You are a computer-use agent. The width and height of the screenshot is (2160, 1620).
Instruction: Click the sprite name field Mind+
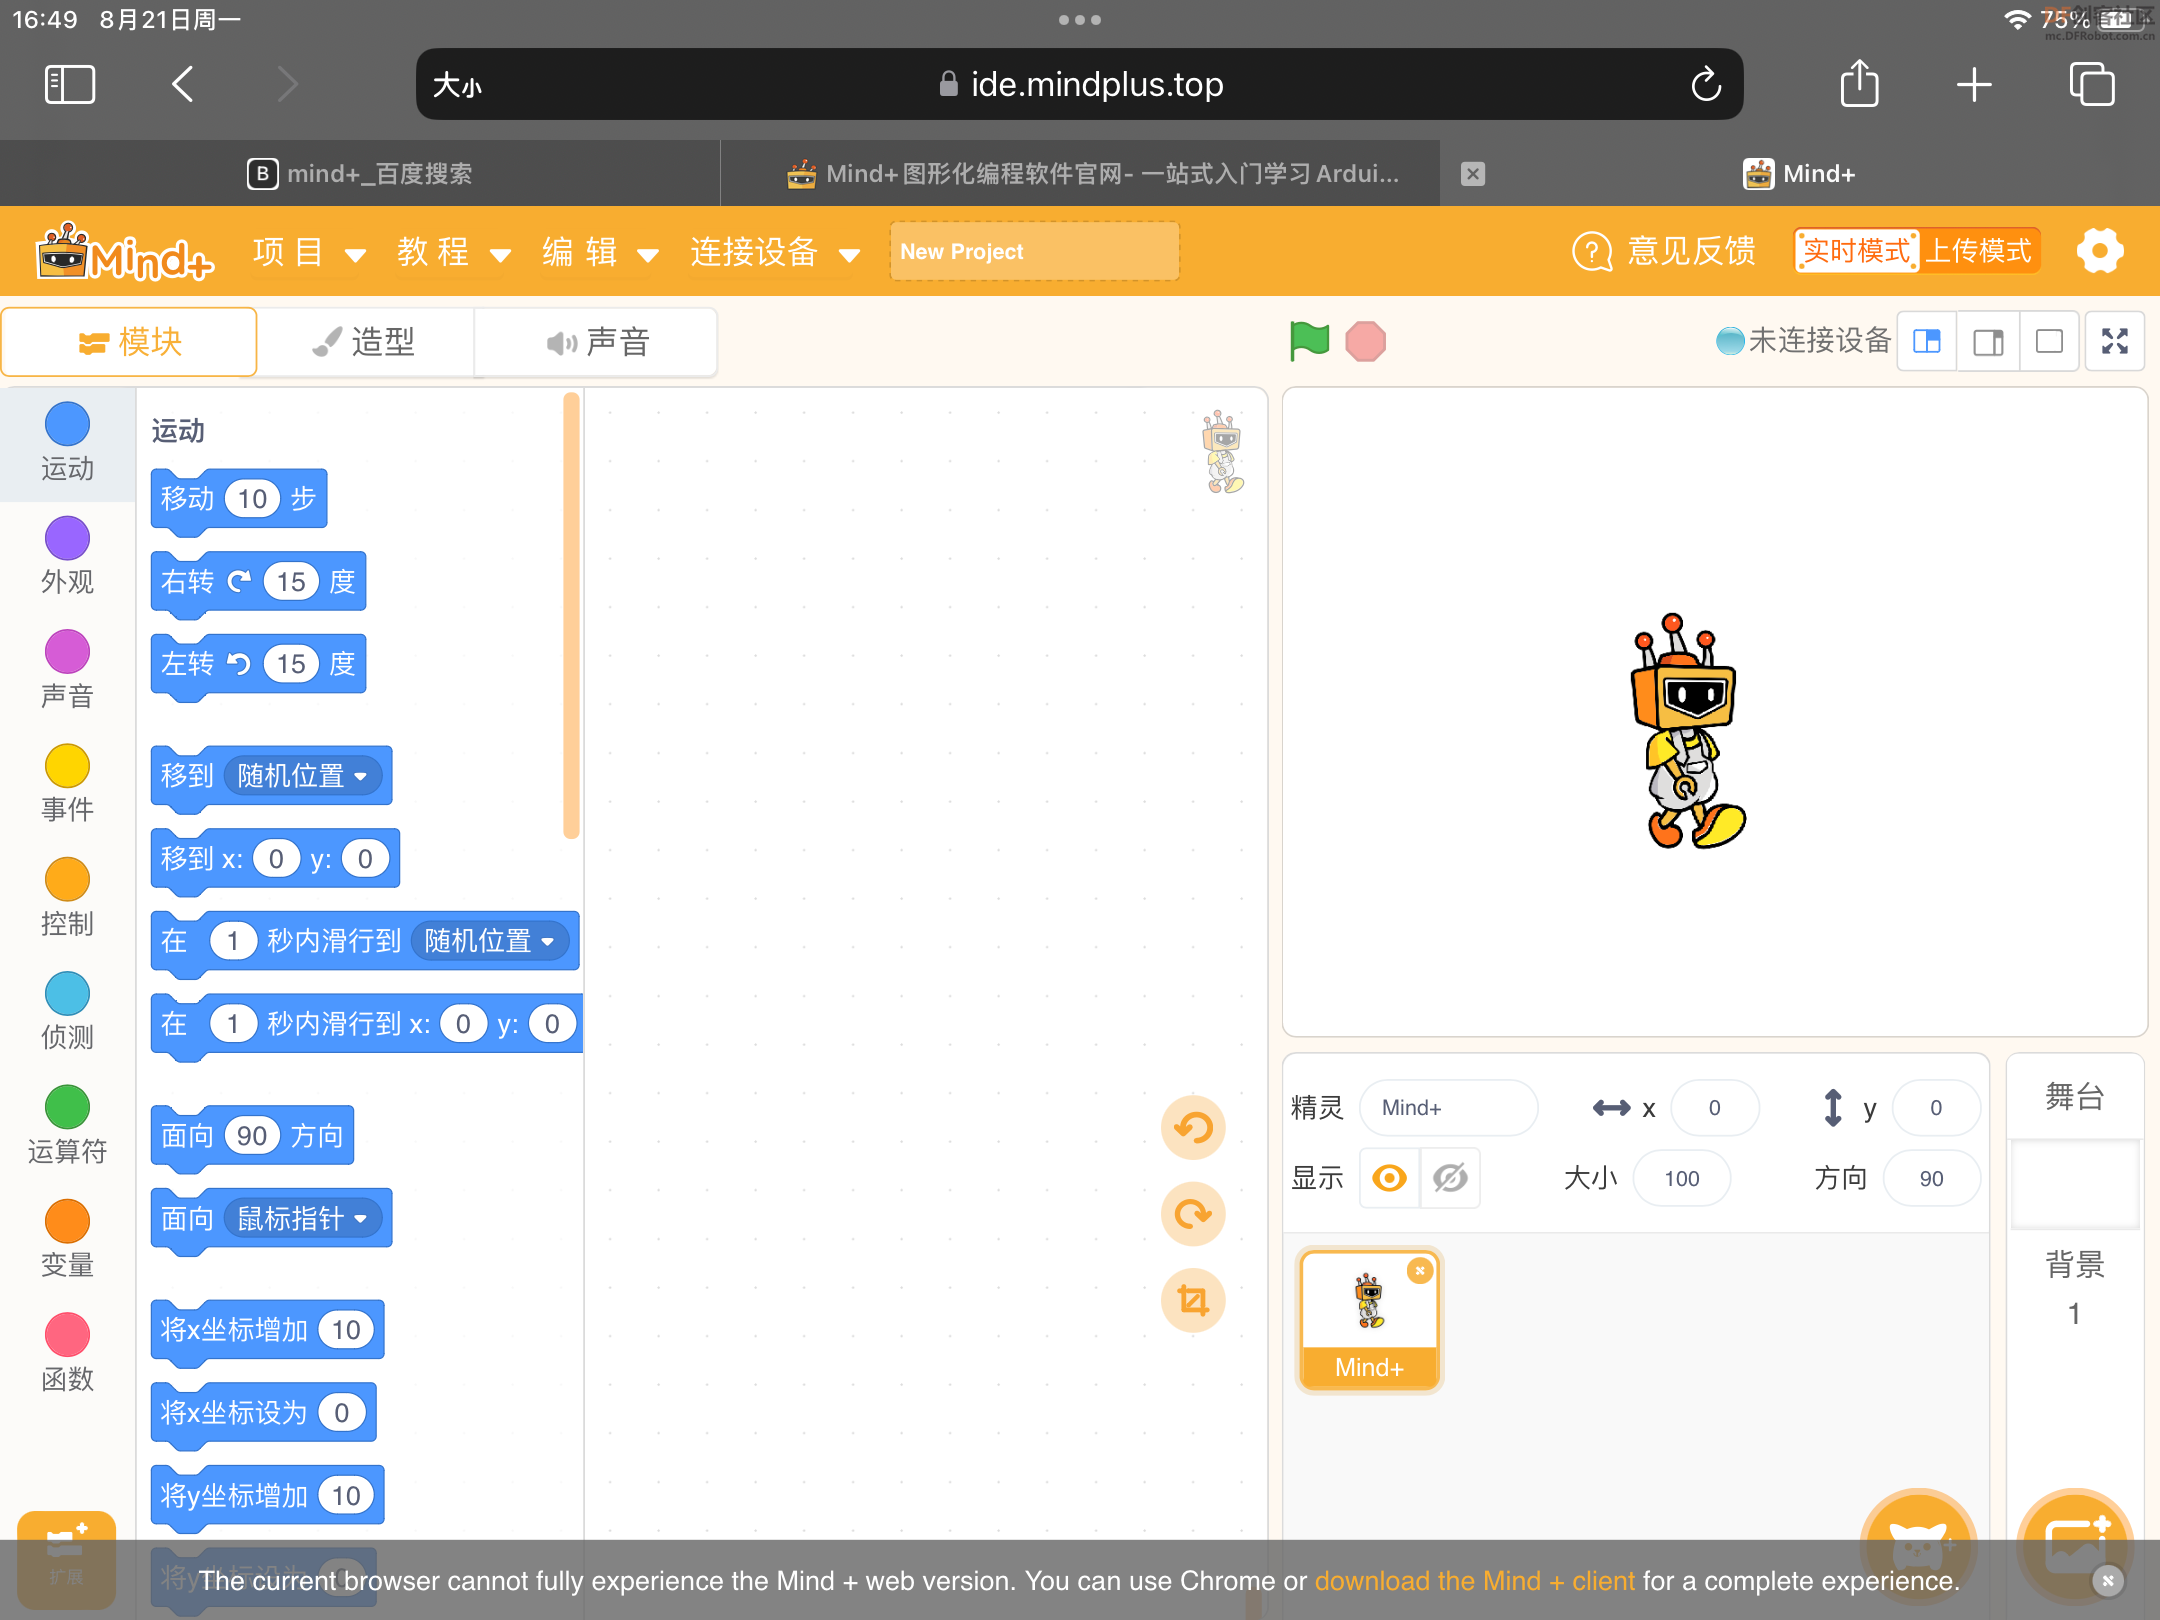[1447, 1107]
